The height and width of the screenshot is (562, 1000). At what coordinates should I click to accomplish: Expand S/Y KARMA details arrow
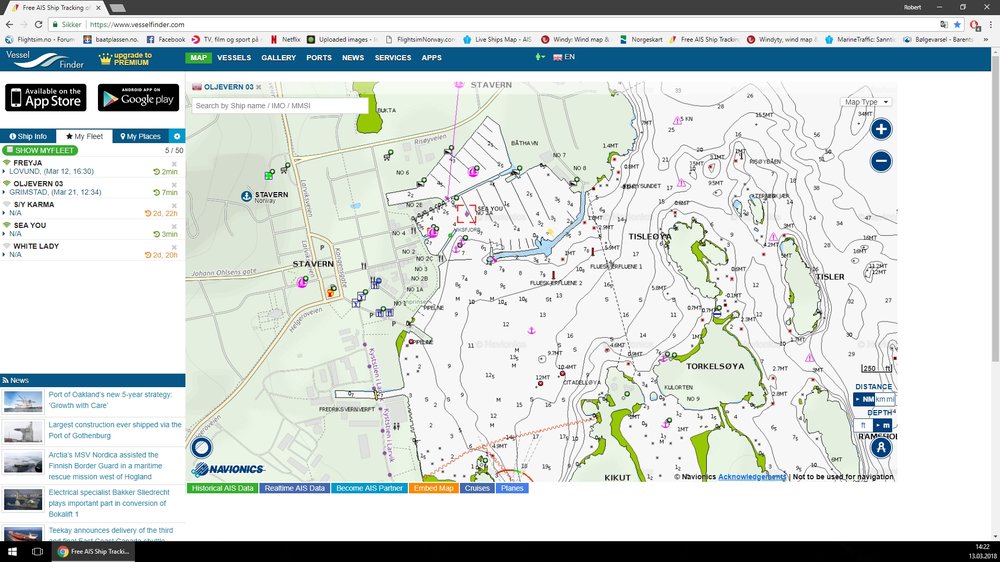tap(4, 213)
